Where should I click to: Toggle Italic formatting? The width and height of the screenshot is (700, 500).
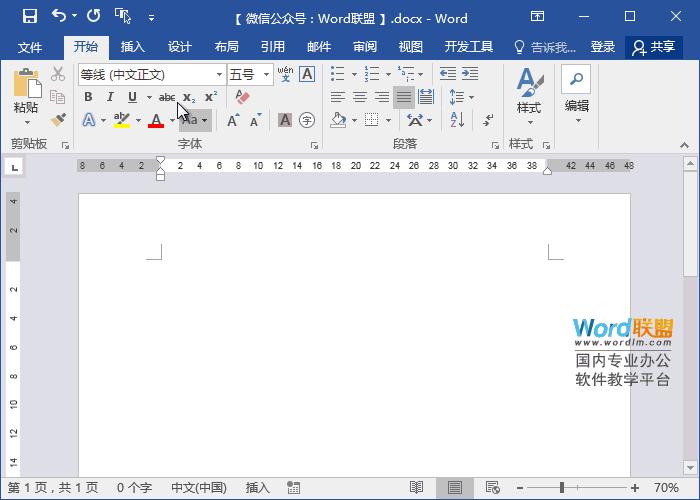click(110, 97)
